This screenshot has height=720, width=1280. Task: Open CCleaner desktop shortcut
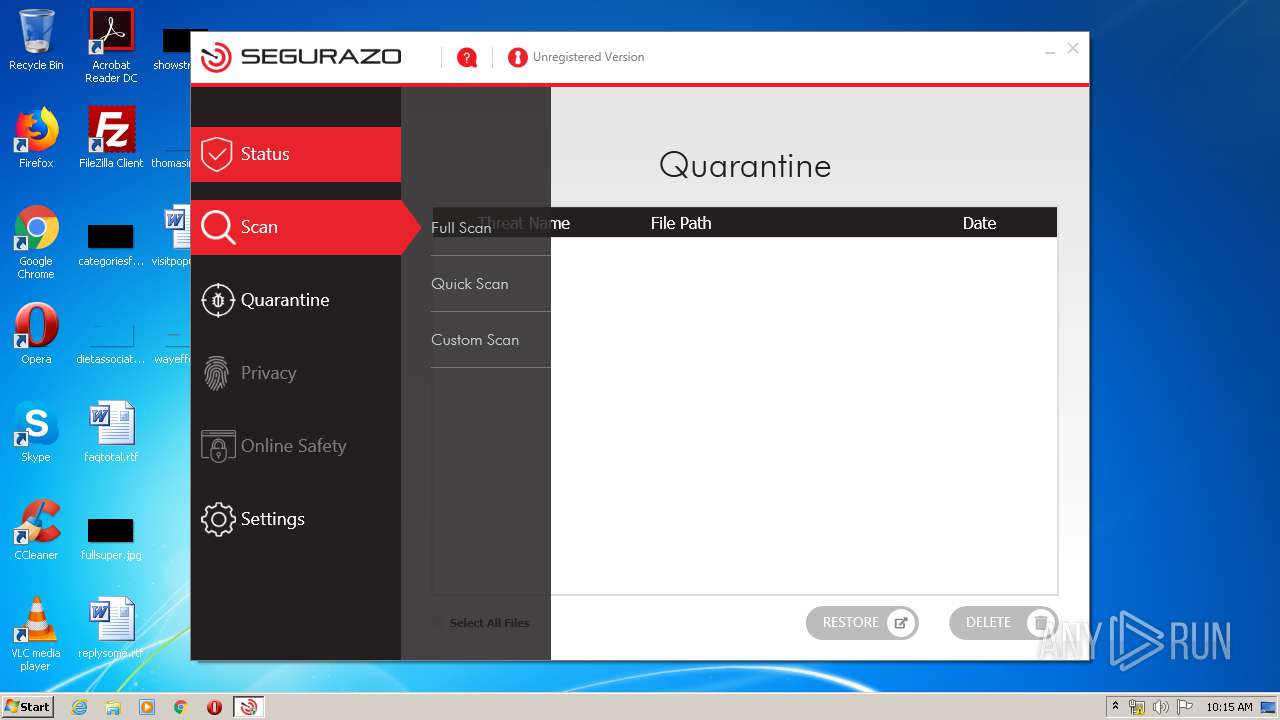36,530
